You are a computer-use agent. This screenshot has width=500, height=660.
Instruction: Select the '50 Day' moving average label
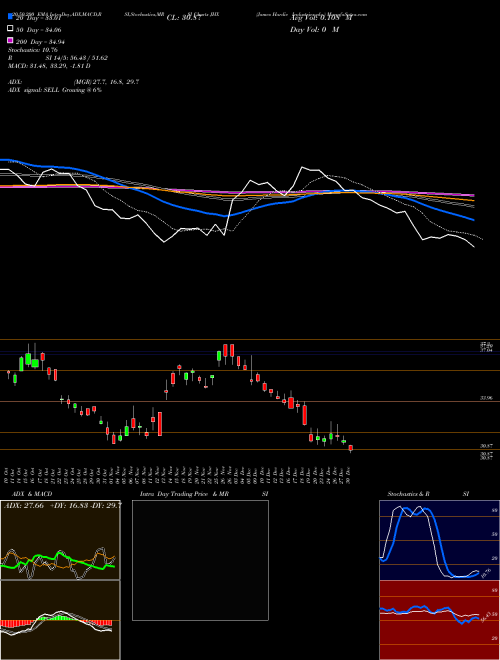pyautogui.click(x=39, y=30)
